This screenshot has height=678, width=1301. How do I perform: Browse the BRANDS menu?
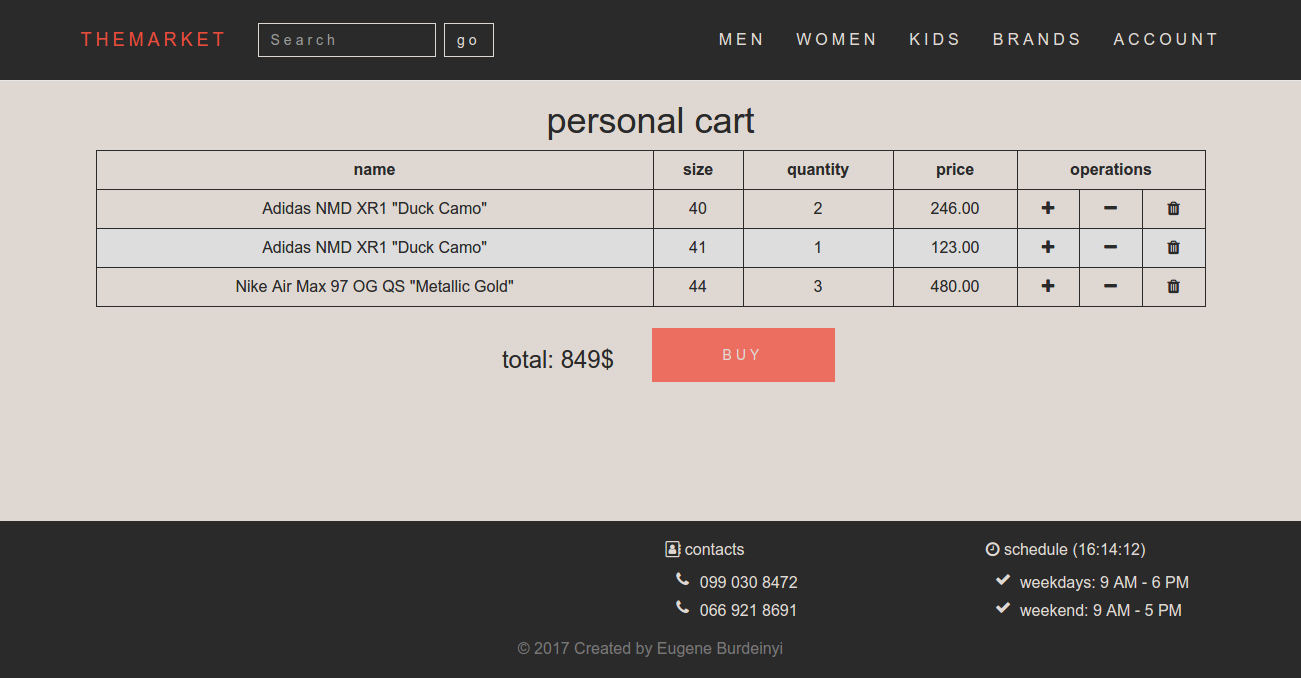[1037, 40]
